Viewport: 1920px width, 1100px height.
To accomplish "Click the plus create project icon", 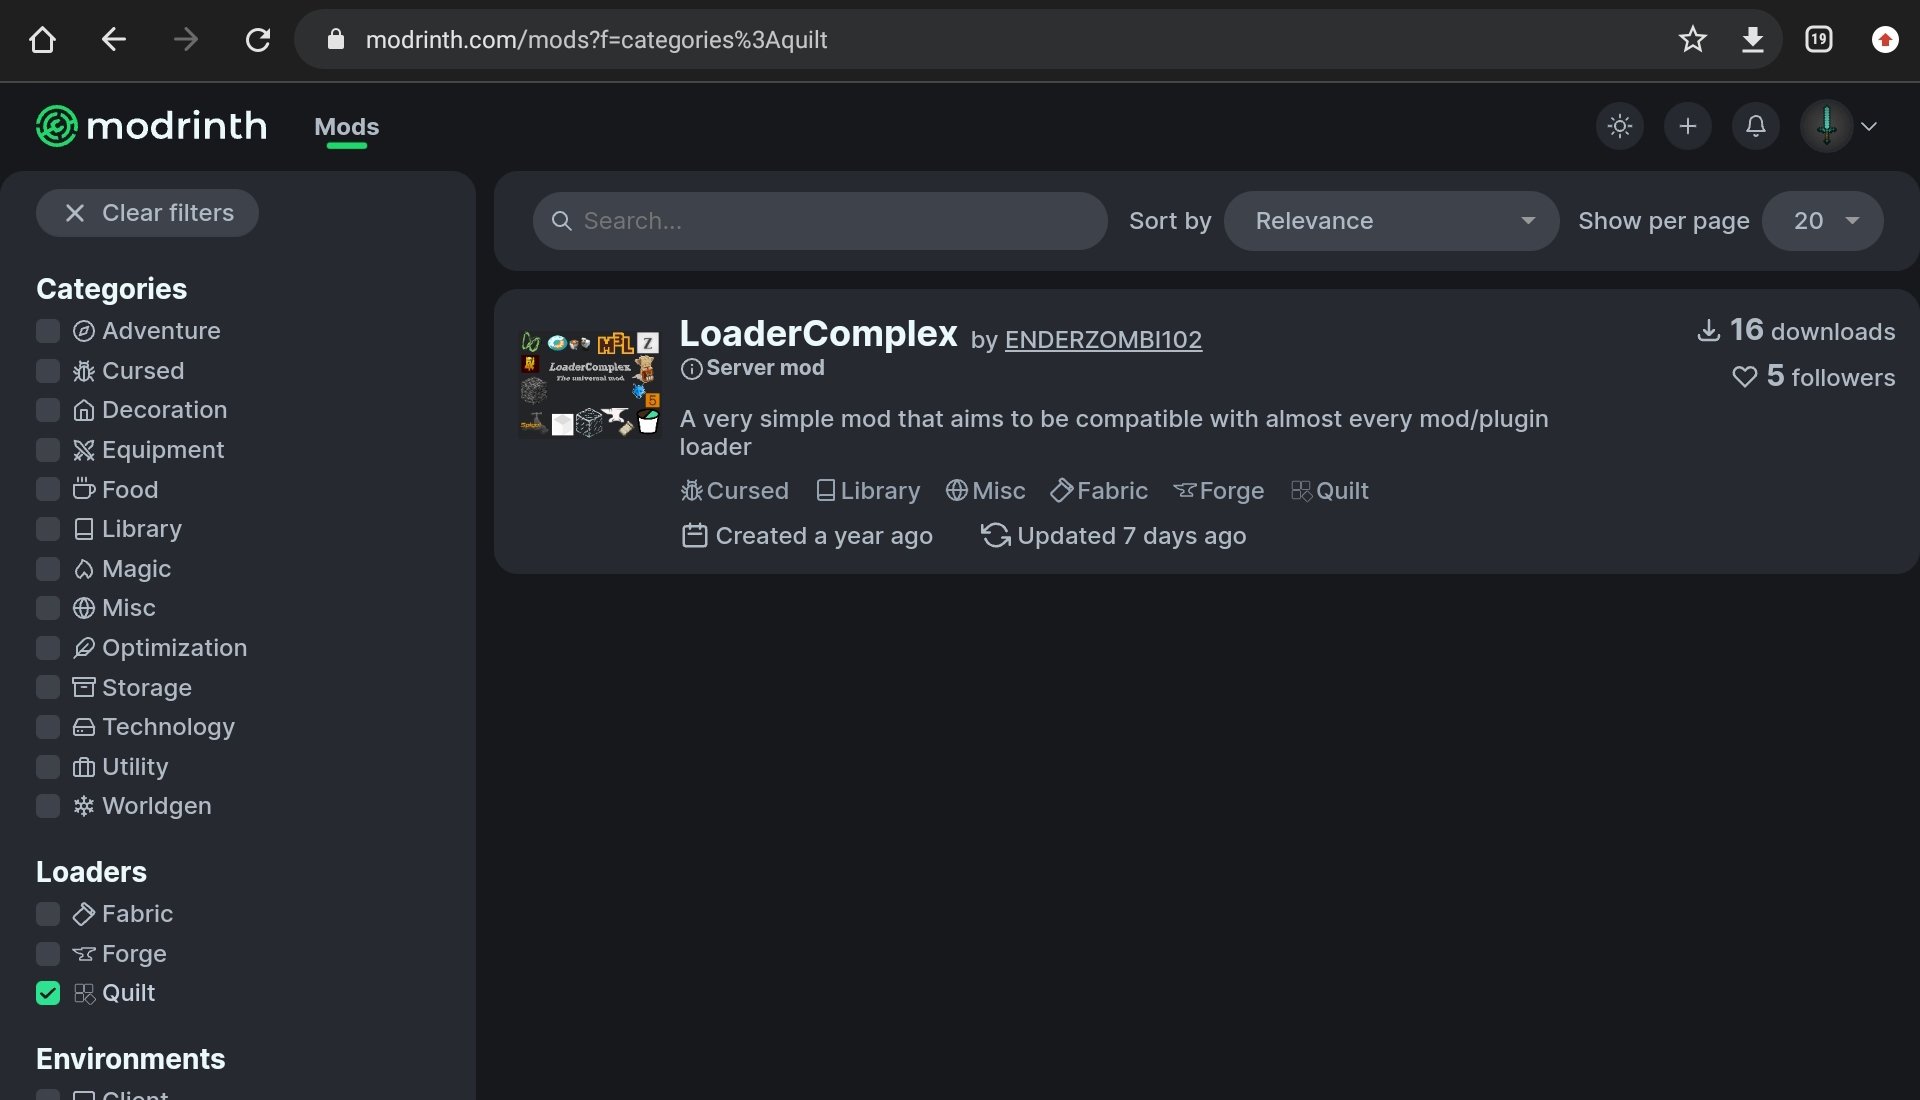I will [1688, 126].
